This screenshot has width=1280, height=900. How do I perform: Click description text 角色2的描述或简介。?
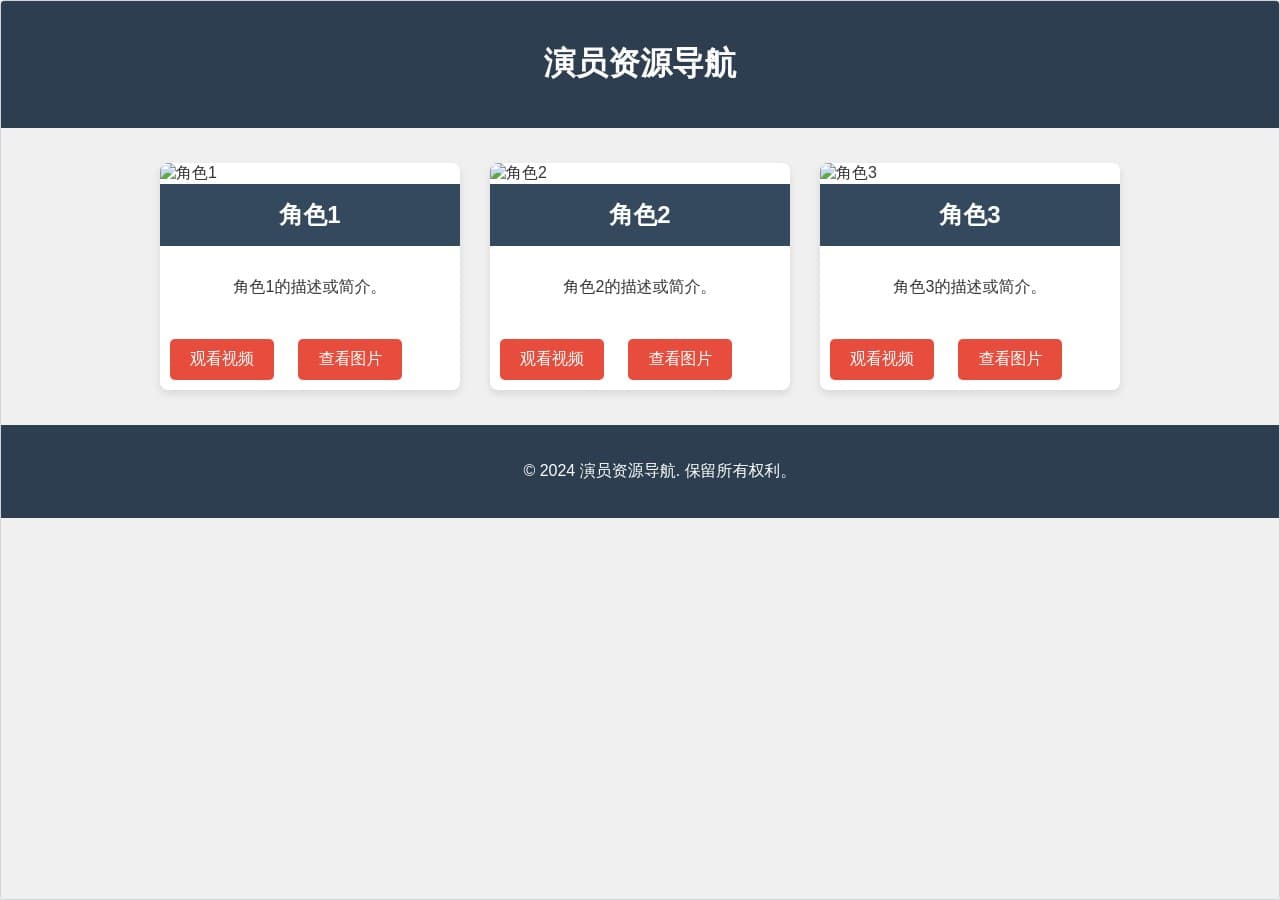(640, 287)
